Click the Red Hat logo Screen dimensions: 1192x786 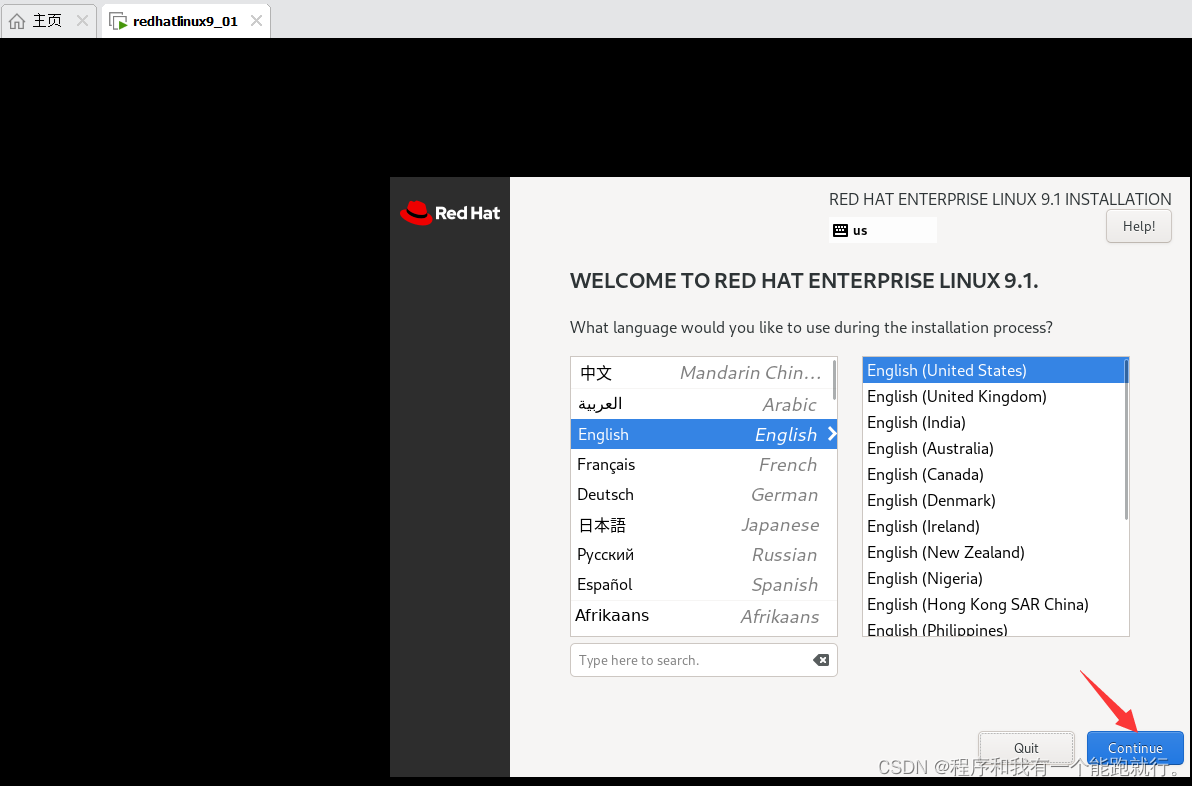[x=450, y=213]
